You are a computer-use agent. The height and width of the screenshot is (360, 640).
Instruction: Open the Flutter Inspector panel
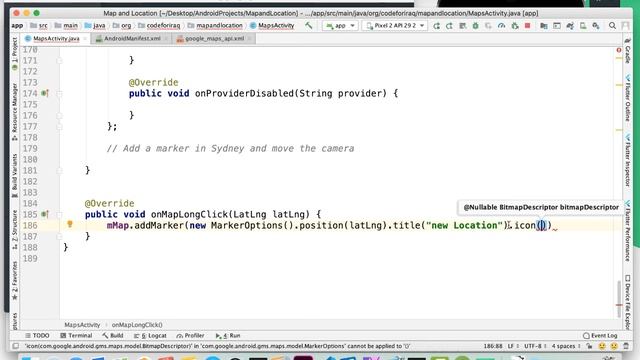pyautogui.click(x=627, y=161)
